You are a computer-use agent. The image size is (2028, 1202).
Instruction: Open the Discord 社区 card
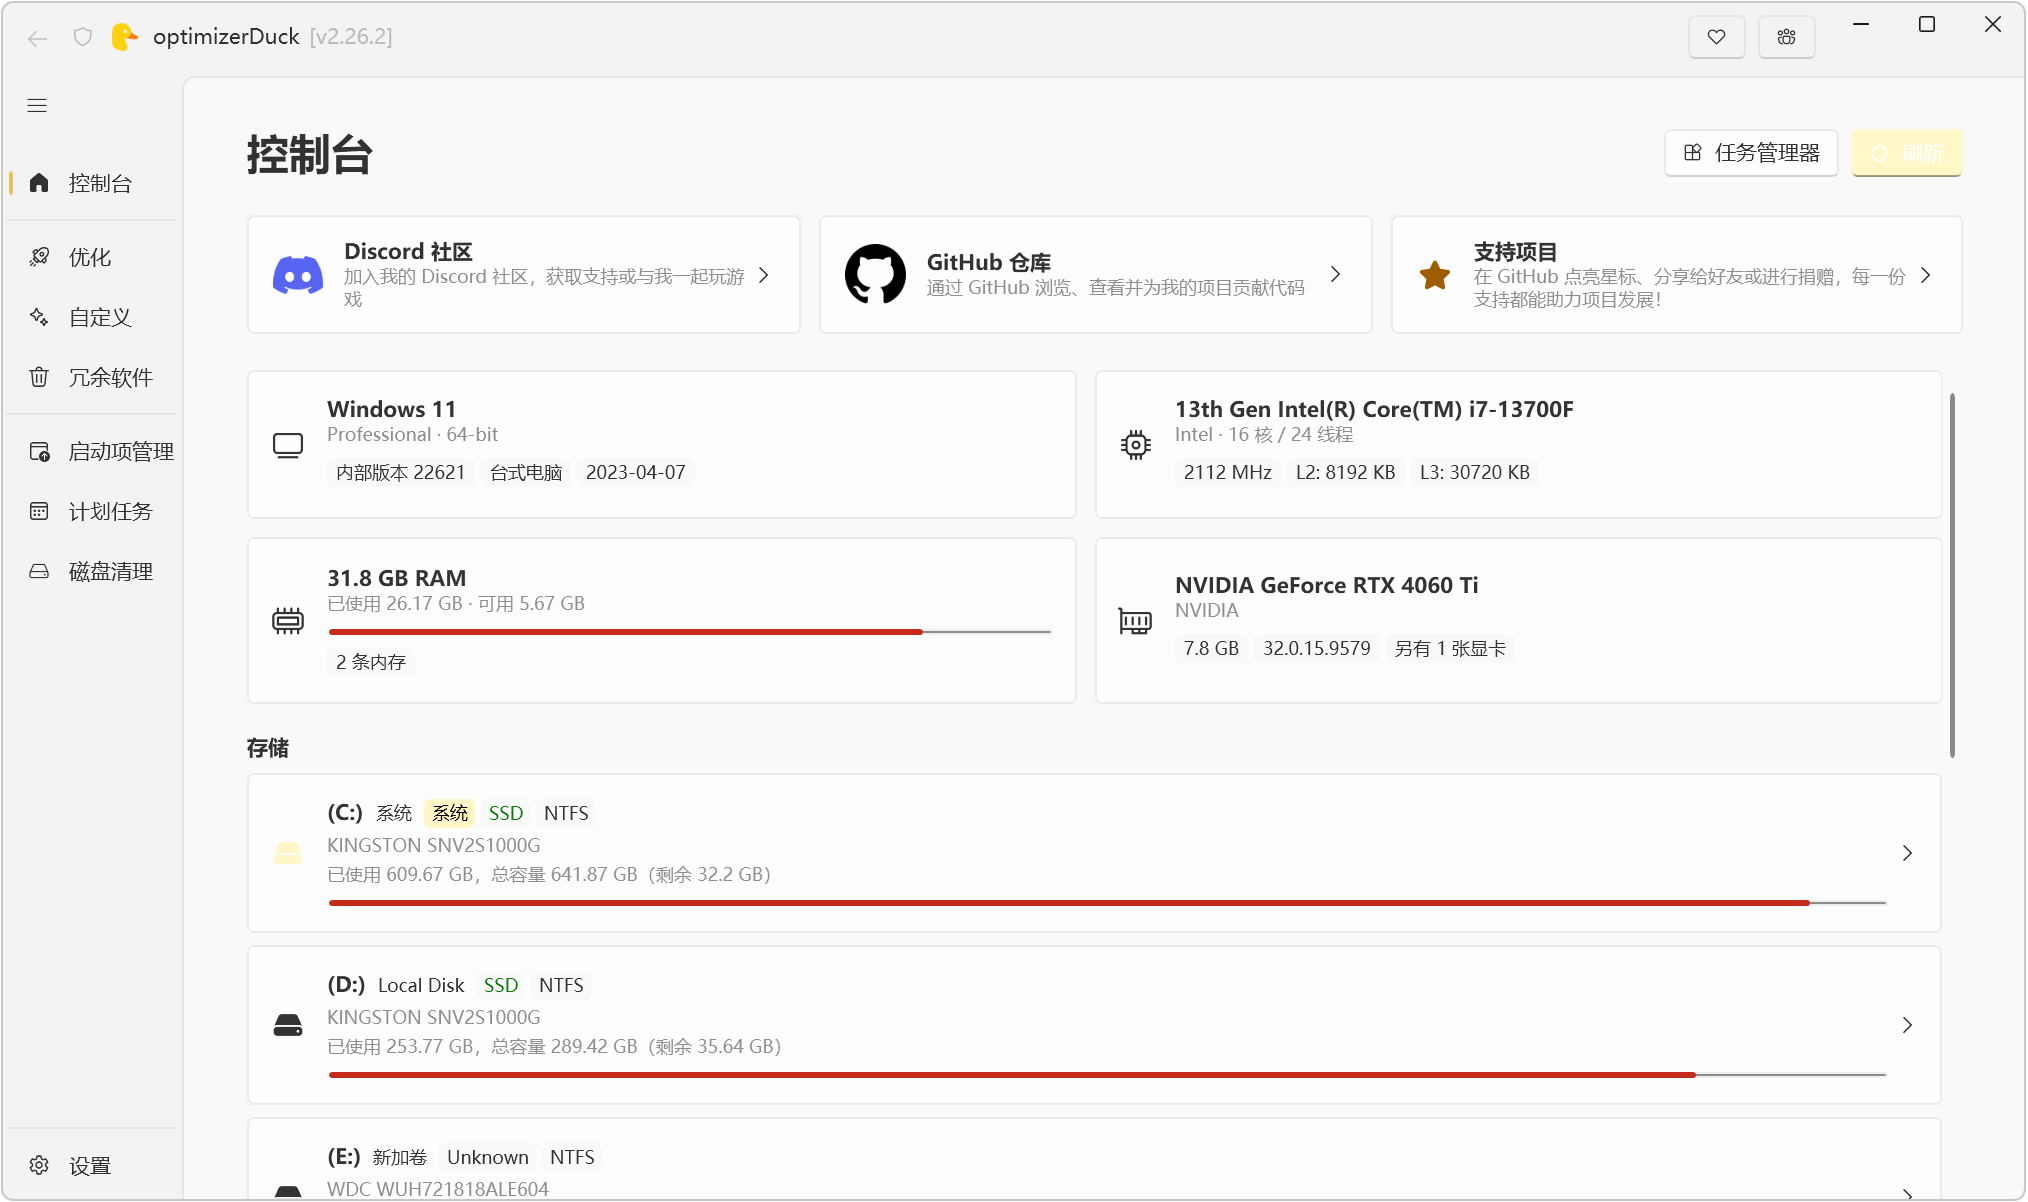coord(524,275)
